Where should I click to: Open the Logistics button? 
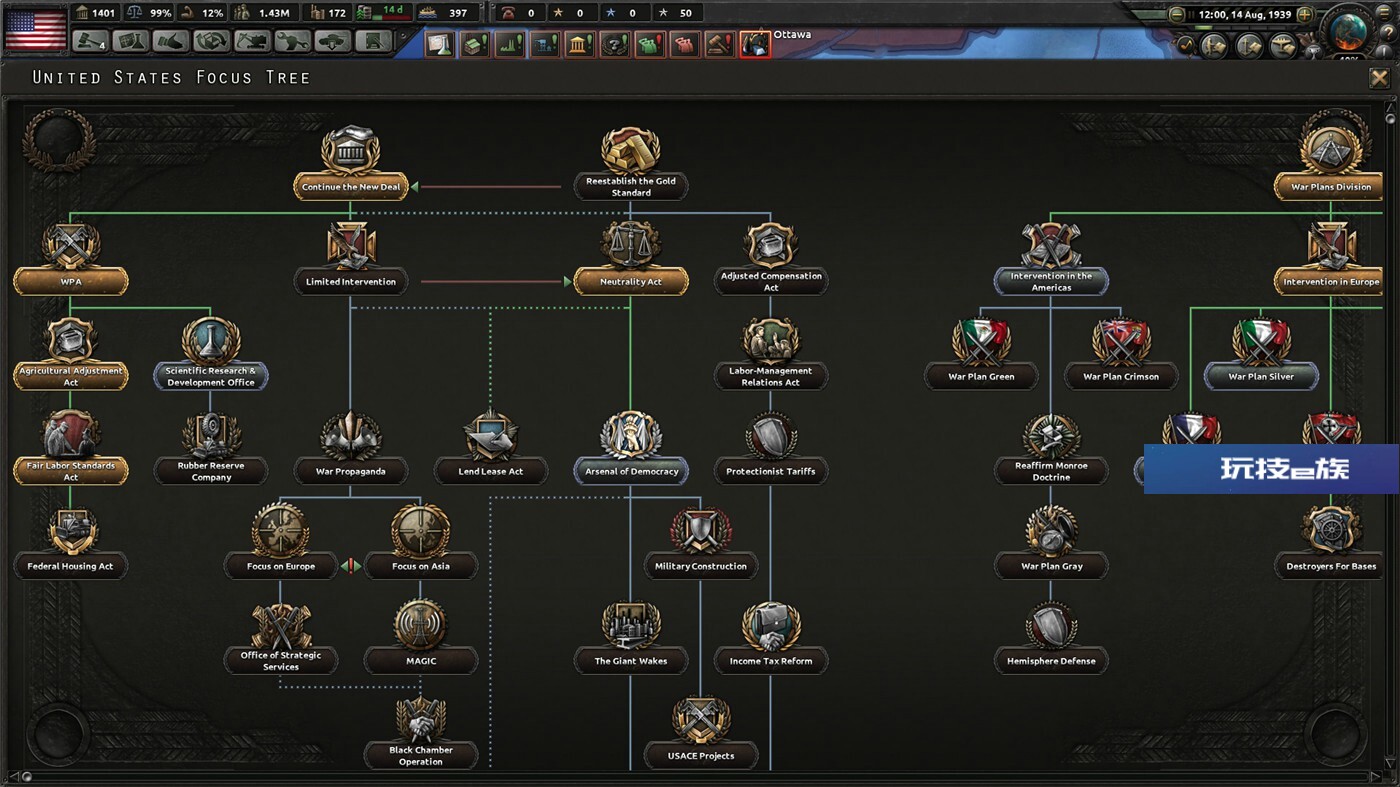click(x=374, y=41)
